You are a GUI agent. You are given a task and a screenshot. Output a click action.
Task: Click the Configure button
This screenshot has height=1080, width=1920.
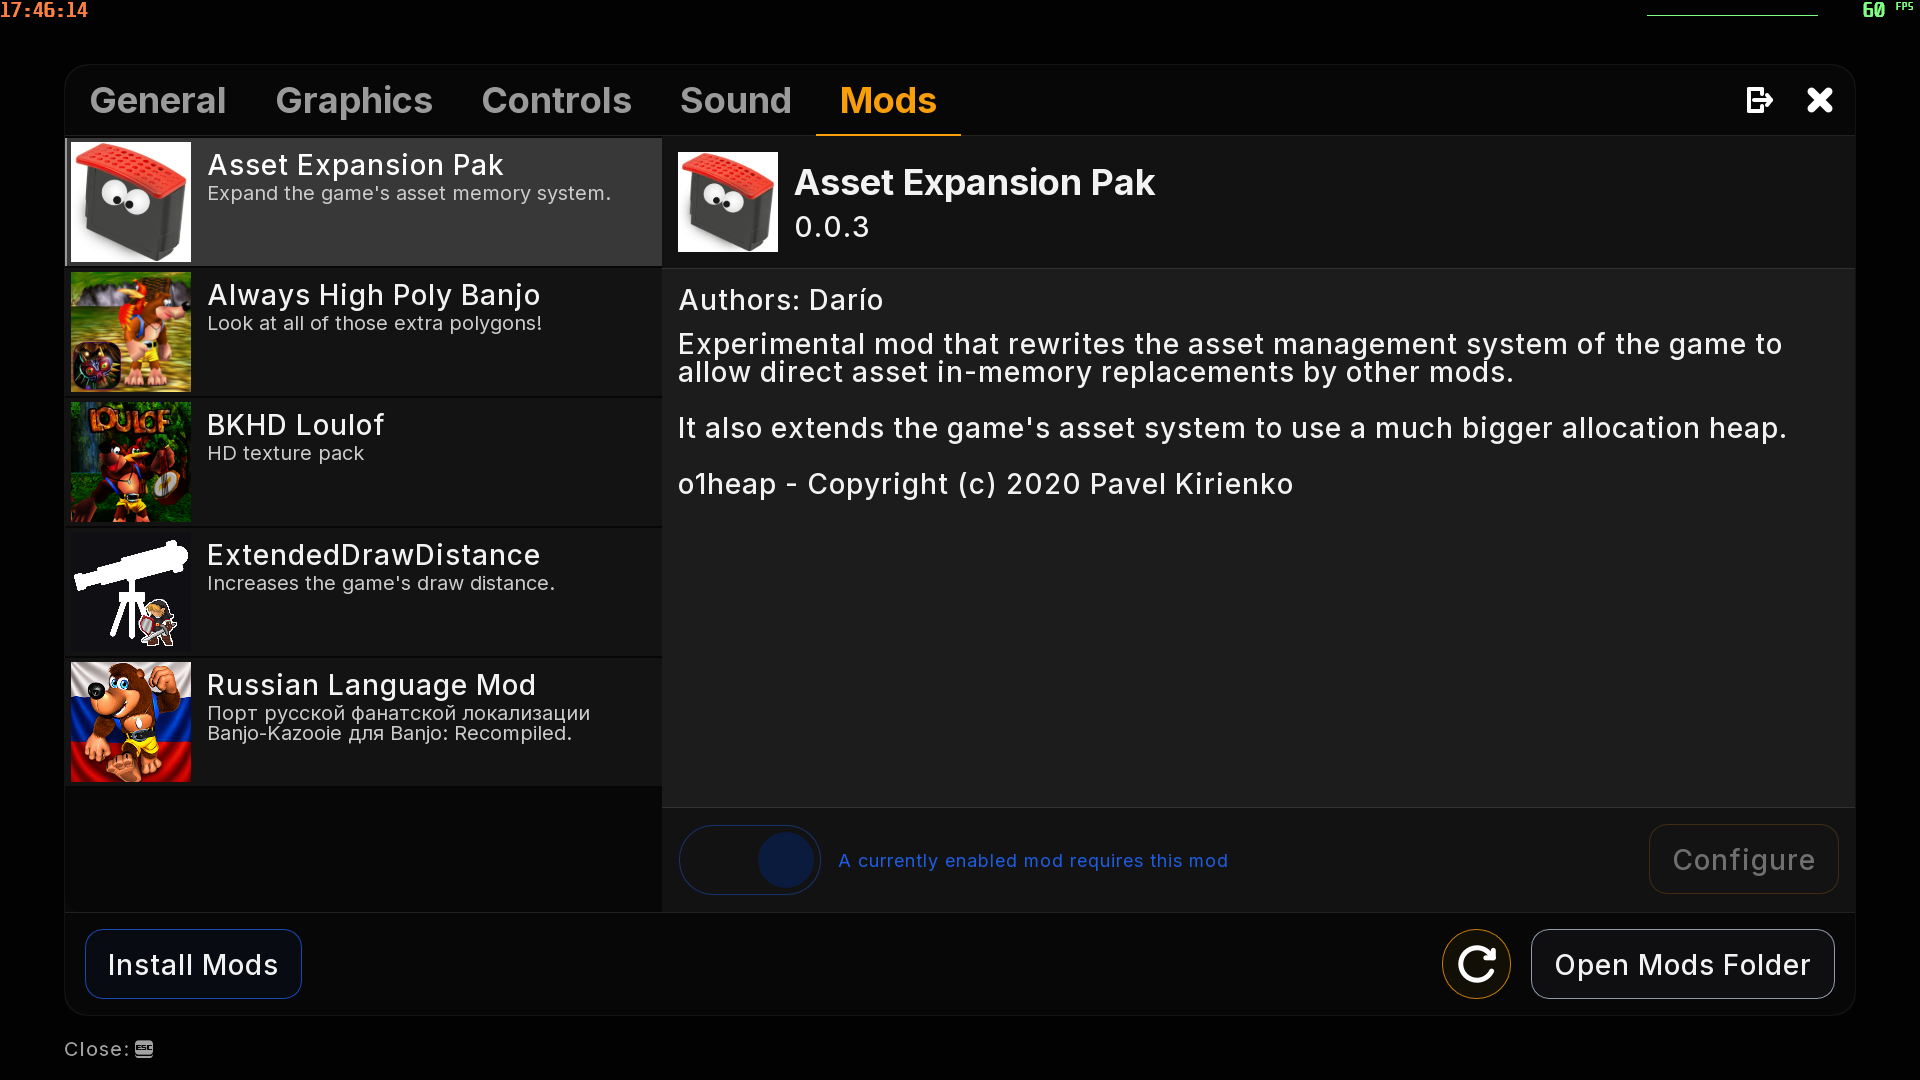point(1743,859)
